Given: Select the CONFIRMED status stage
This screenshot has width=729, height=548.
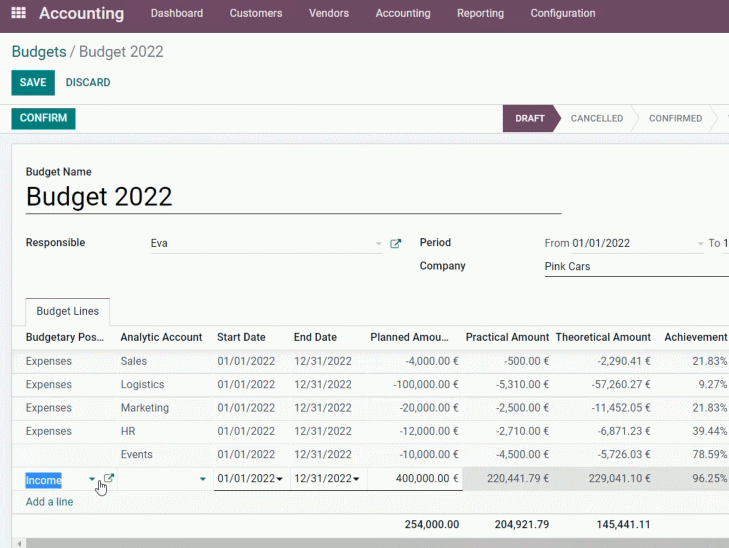Looking at the screenshot, I should [x=676, y=119].
